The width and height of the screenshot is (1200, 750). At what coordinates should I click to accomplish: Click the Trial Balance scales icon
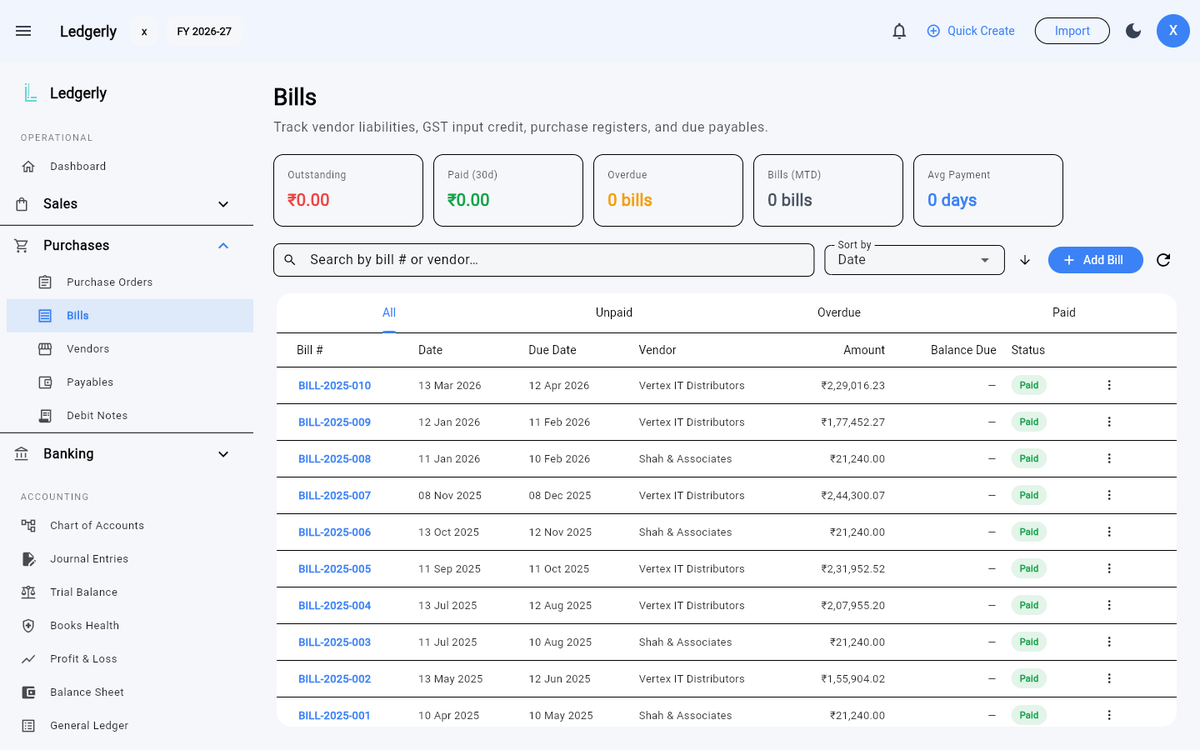coord(28,592)
